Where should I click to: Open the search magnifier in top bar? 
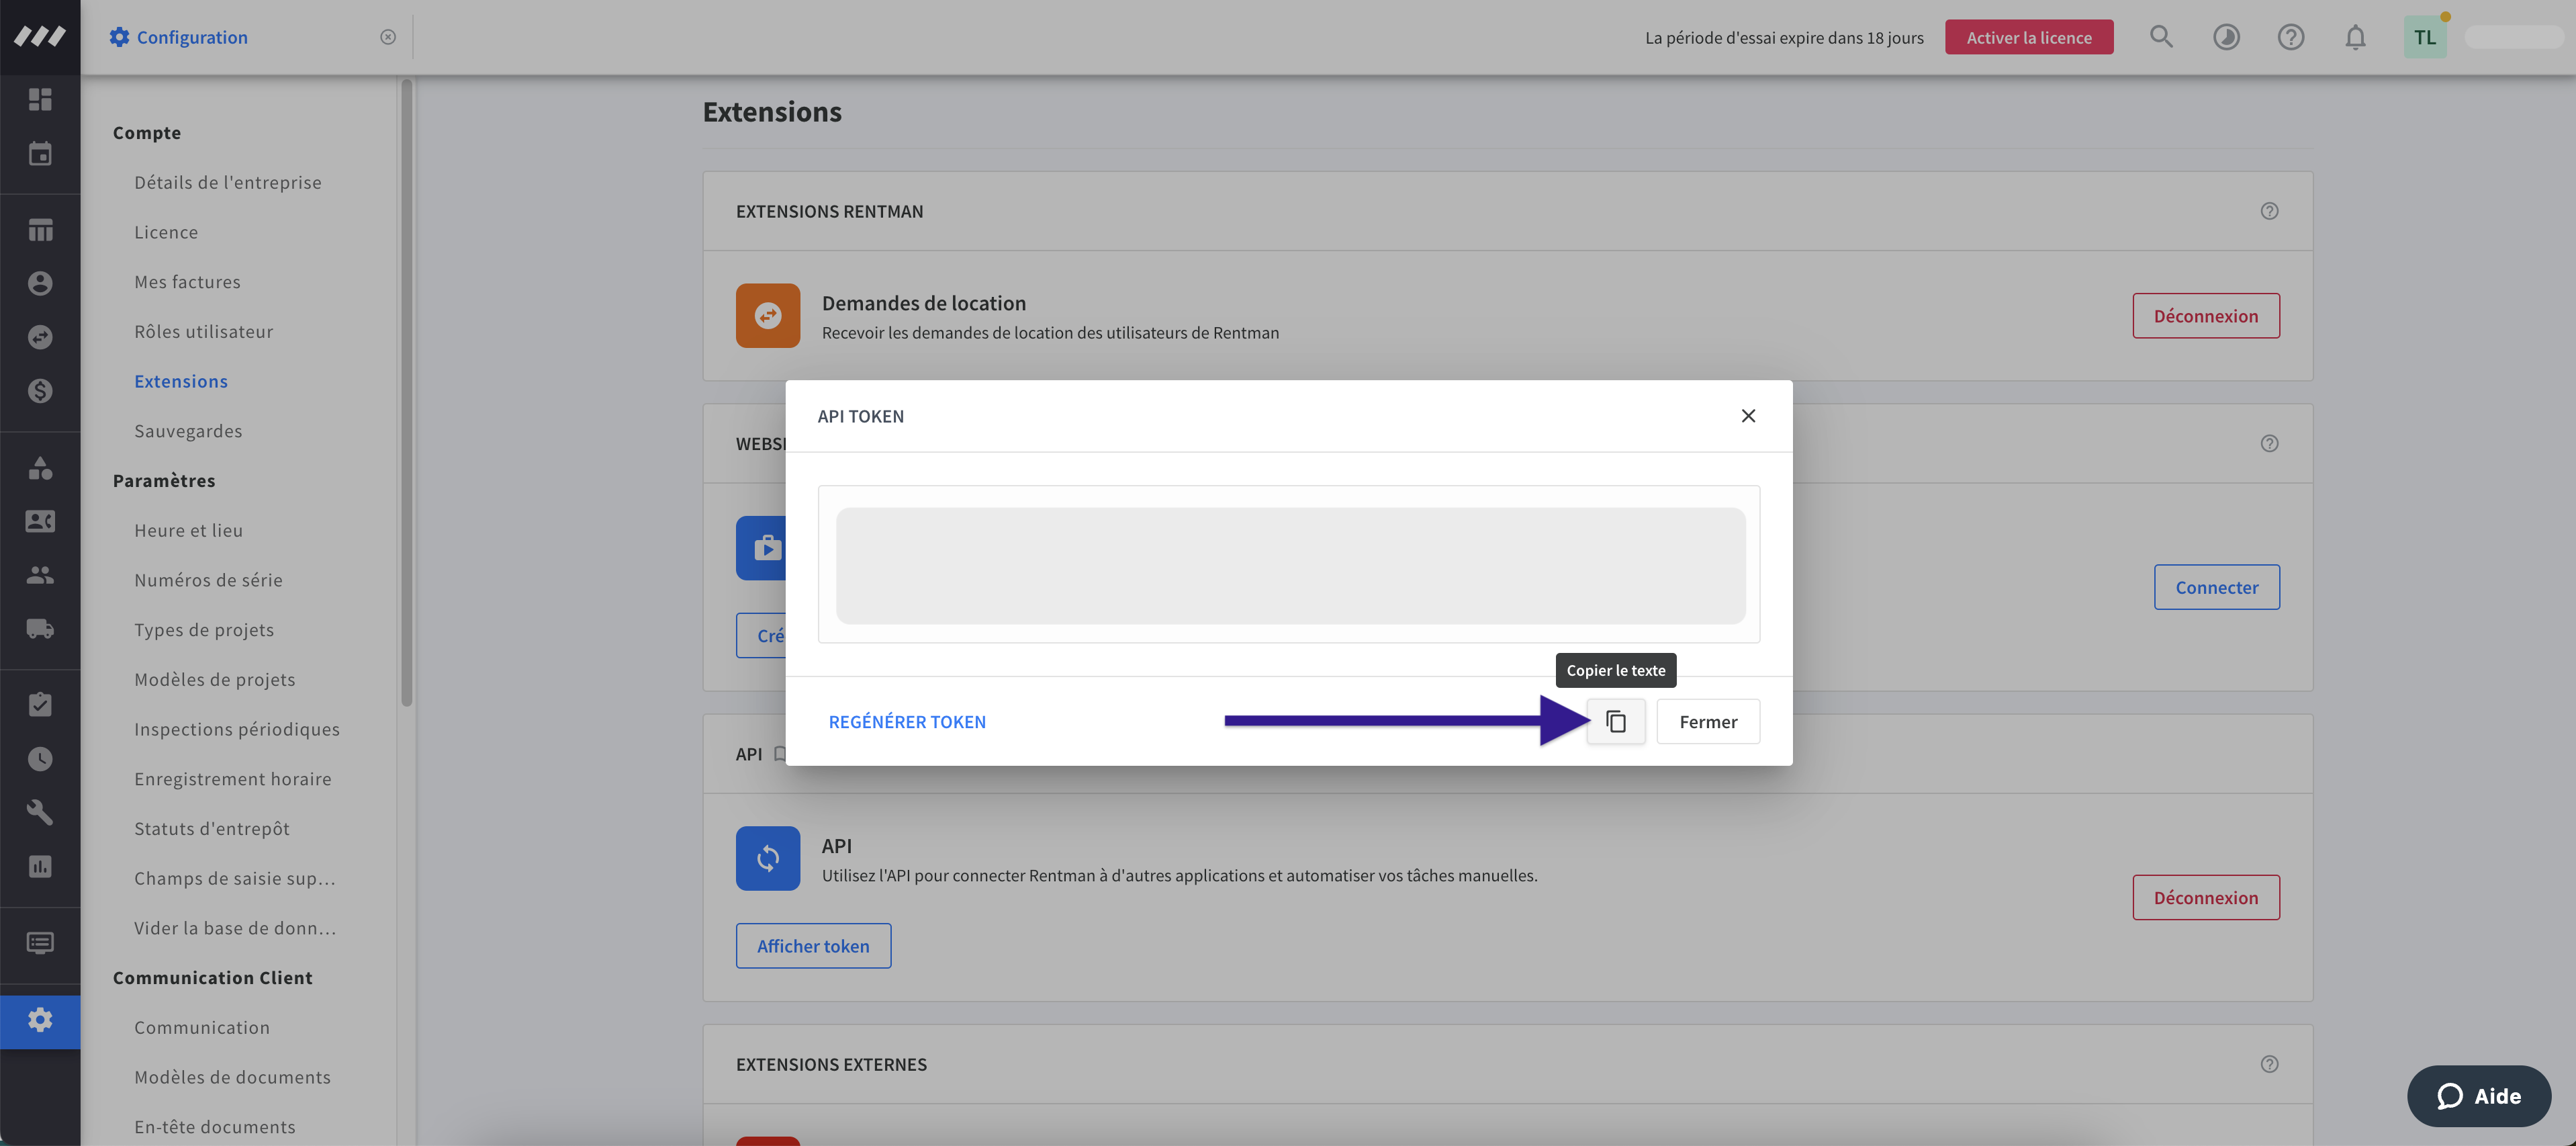(2161, 37)
